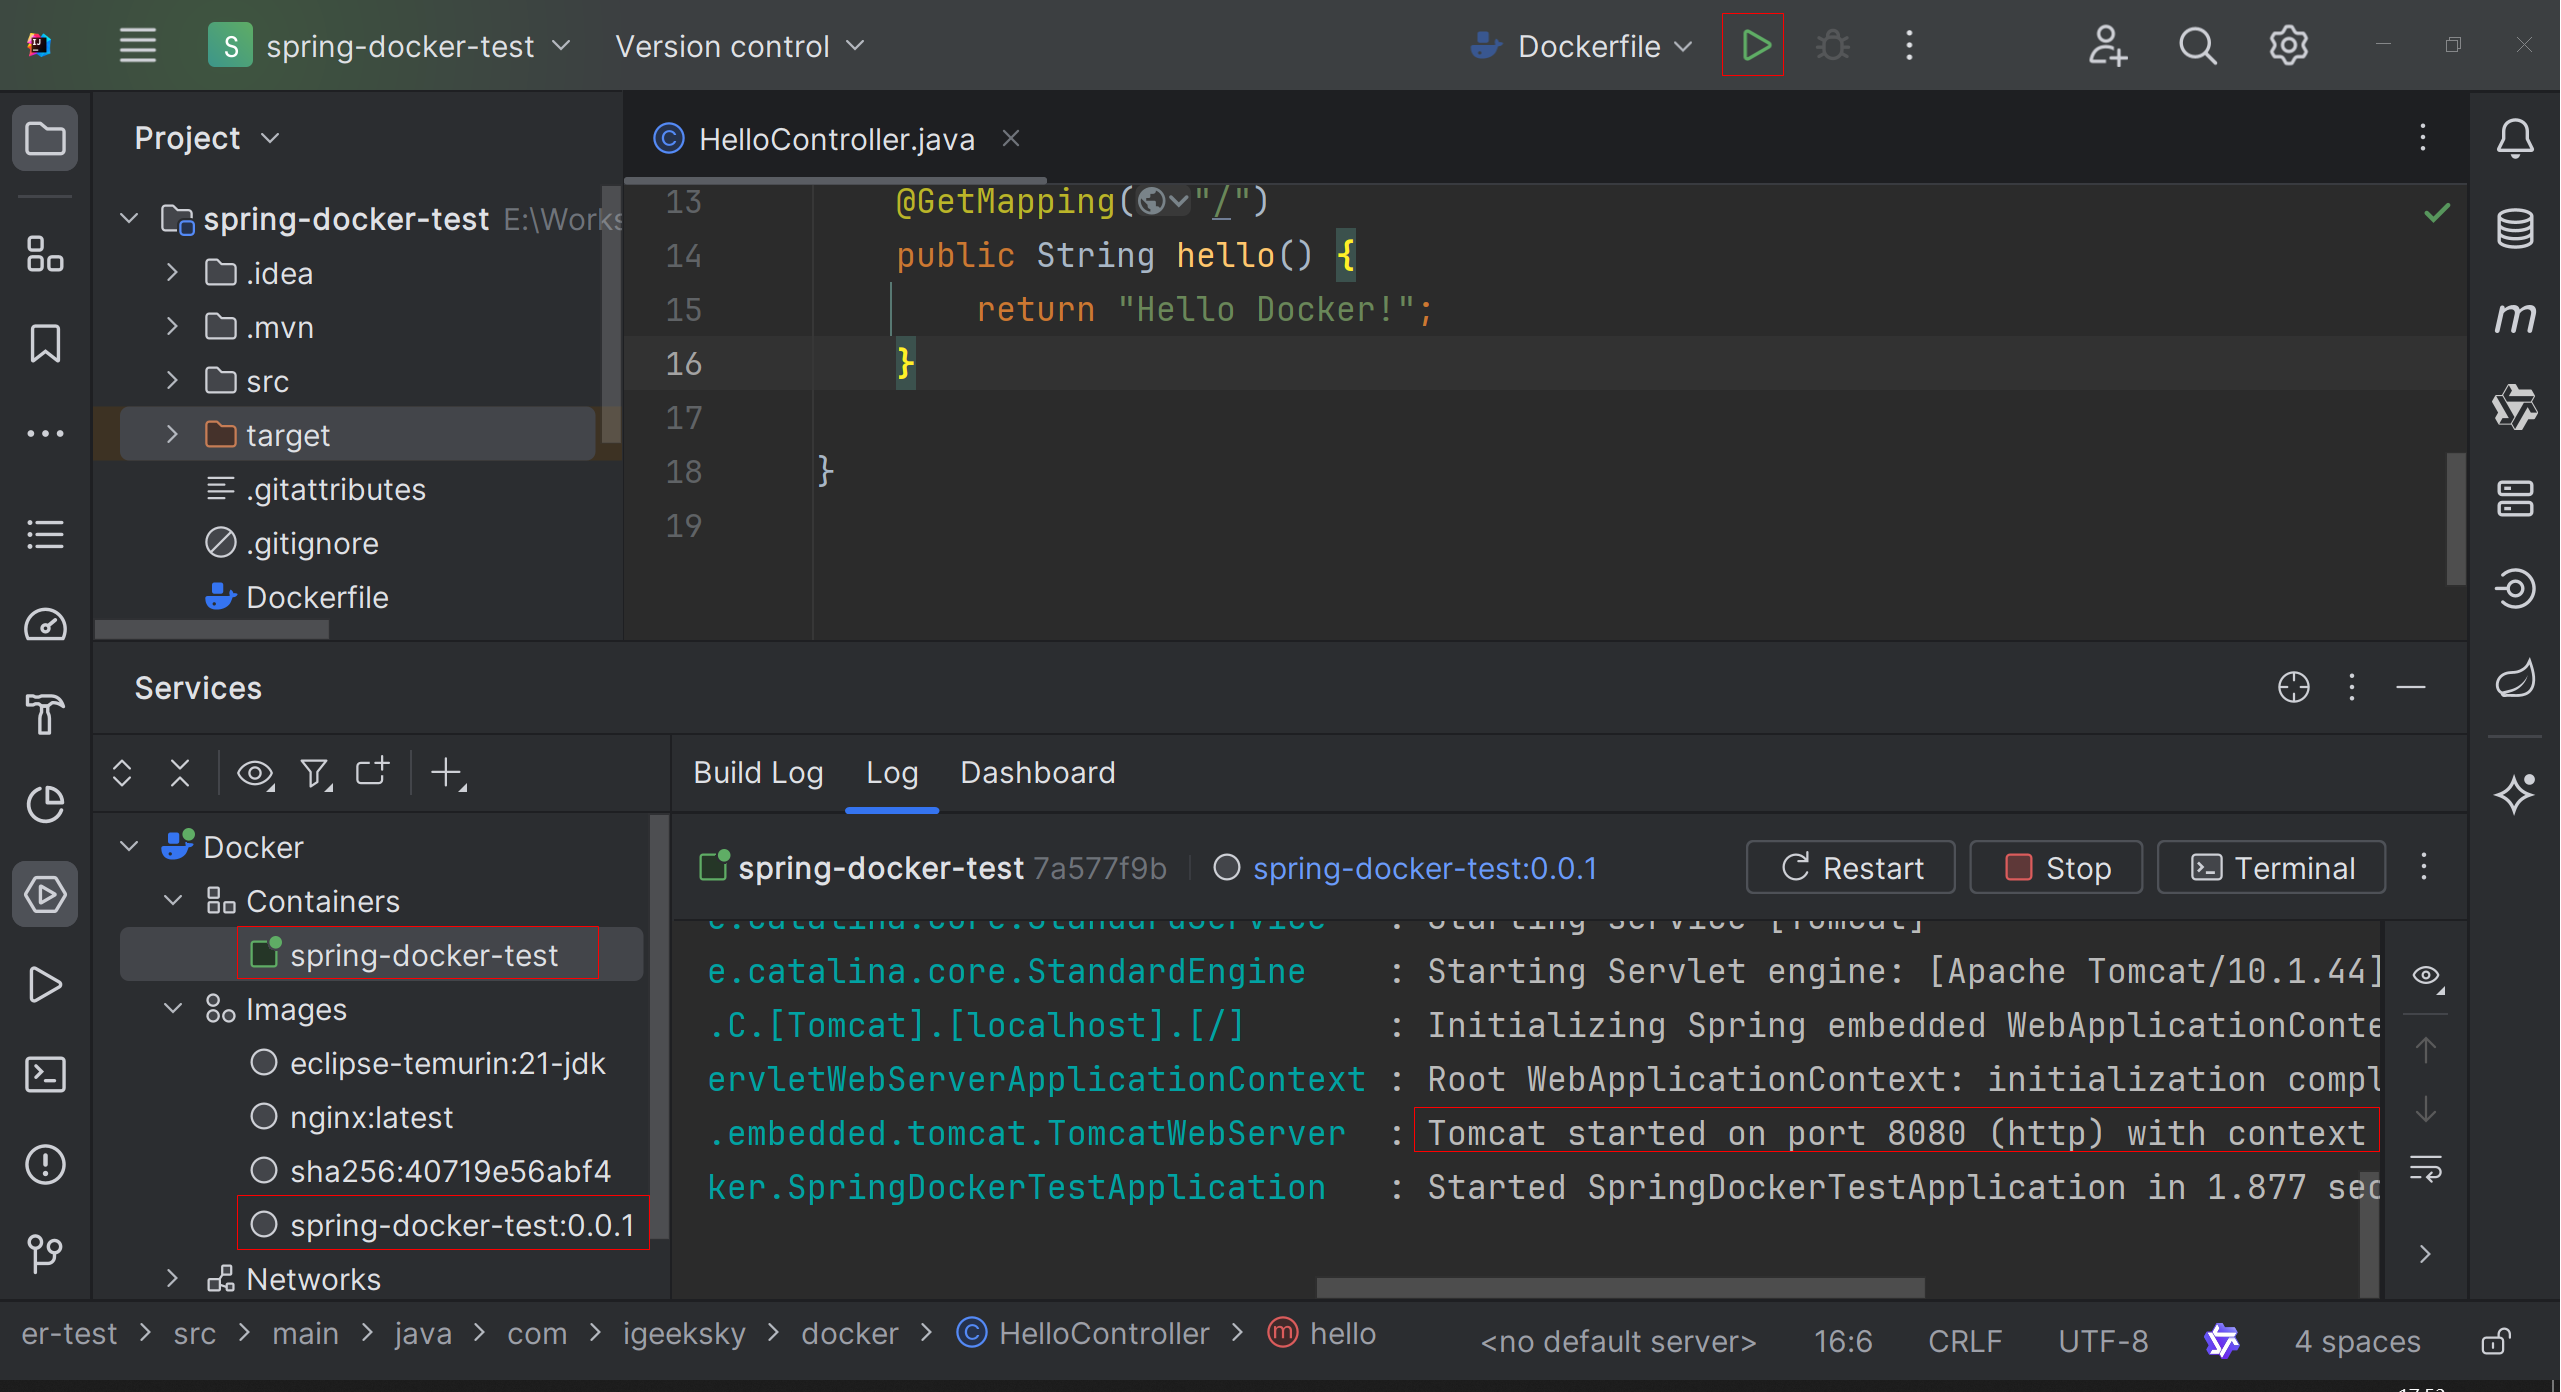The image size is (2561, 1392).
Task: Click the log console horizontal scrollbar
Action: [x=1620, y=1286]
